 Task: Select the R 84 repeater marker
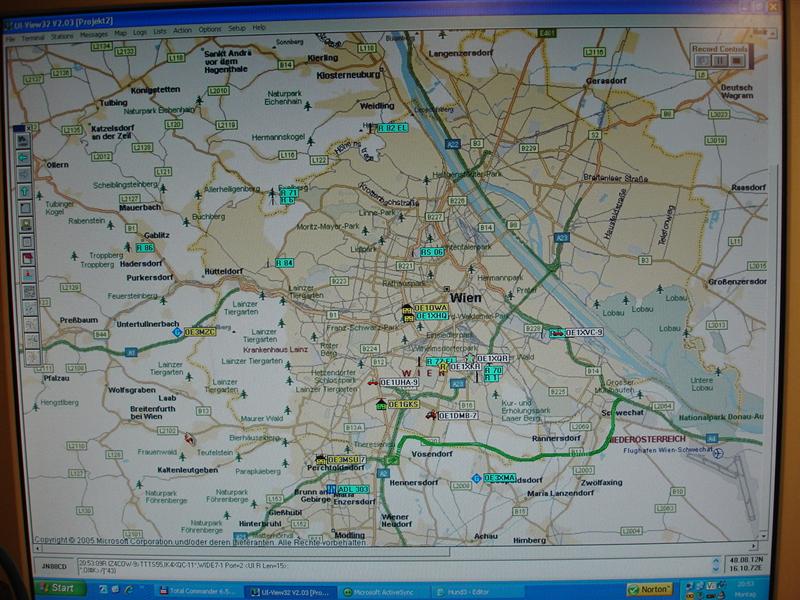(284, 263)
